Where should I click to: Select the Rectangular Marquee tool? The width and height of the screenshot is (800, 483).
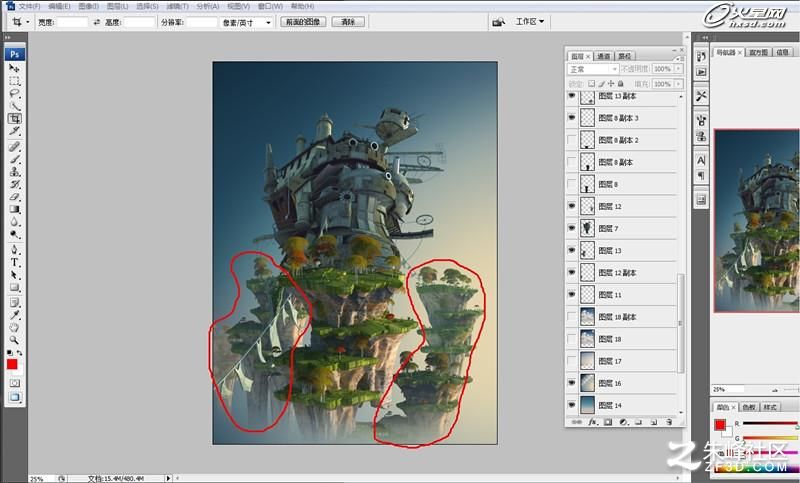tap(14, 81)
